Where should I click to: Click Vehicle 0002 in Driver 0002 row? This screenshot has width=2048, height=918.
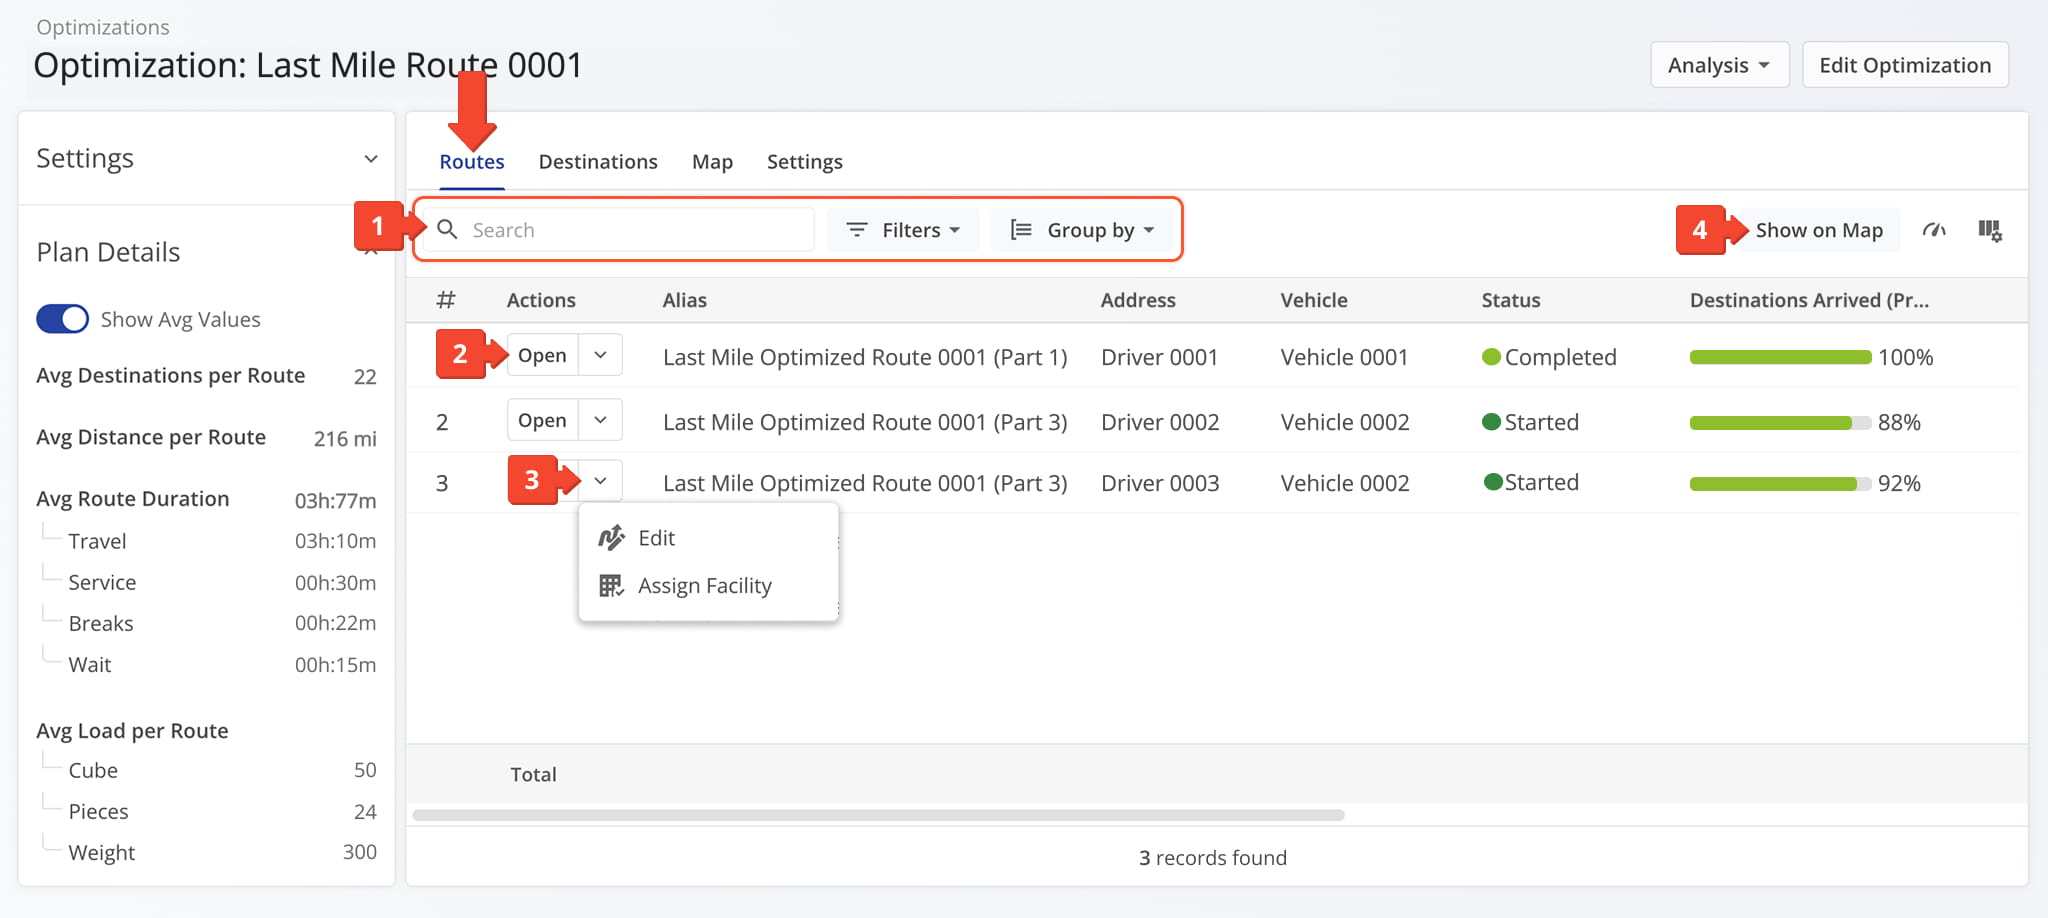pos(1345,422)
